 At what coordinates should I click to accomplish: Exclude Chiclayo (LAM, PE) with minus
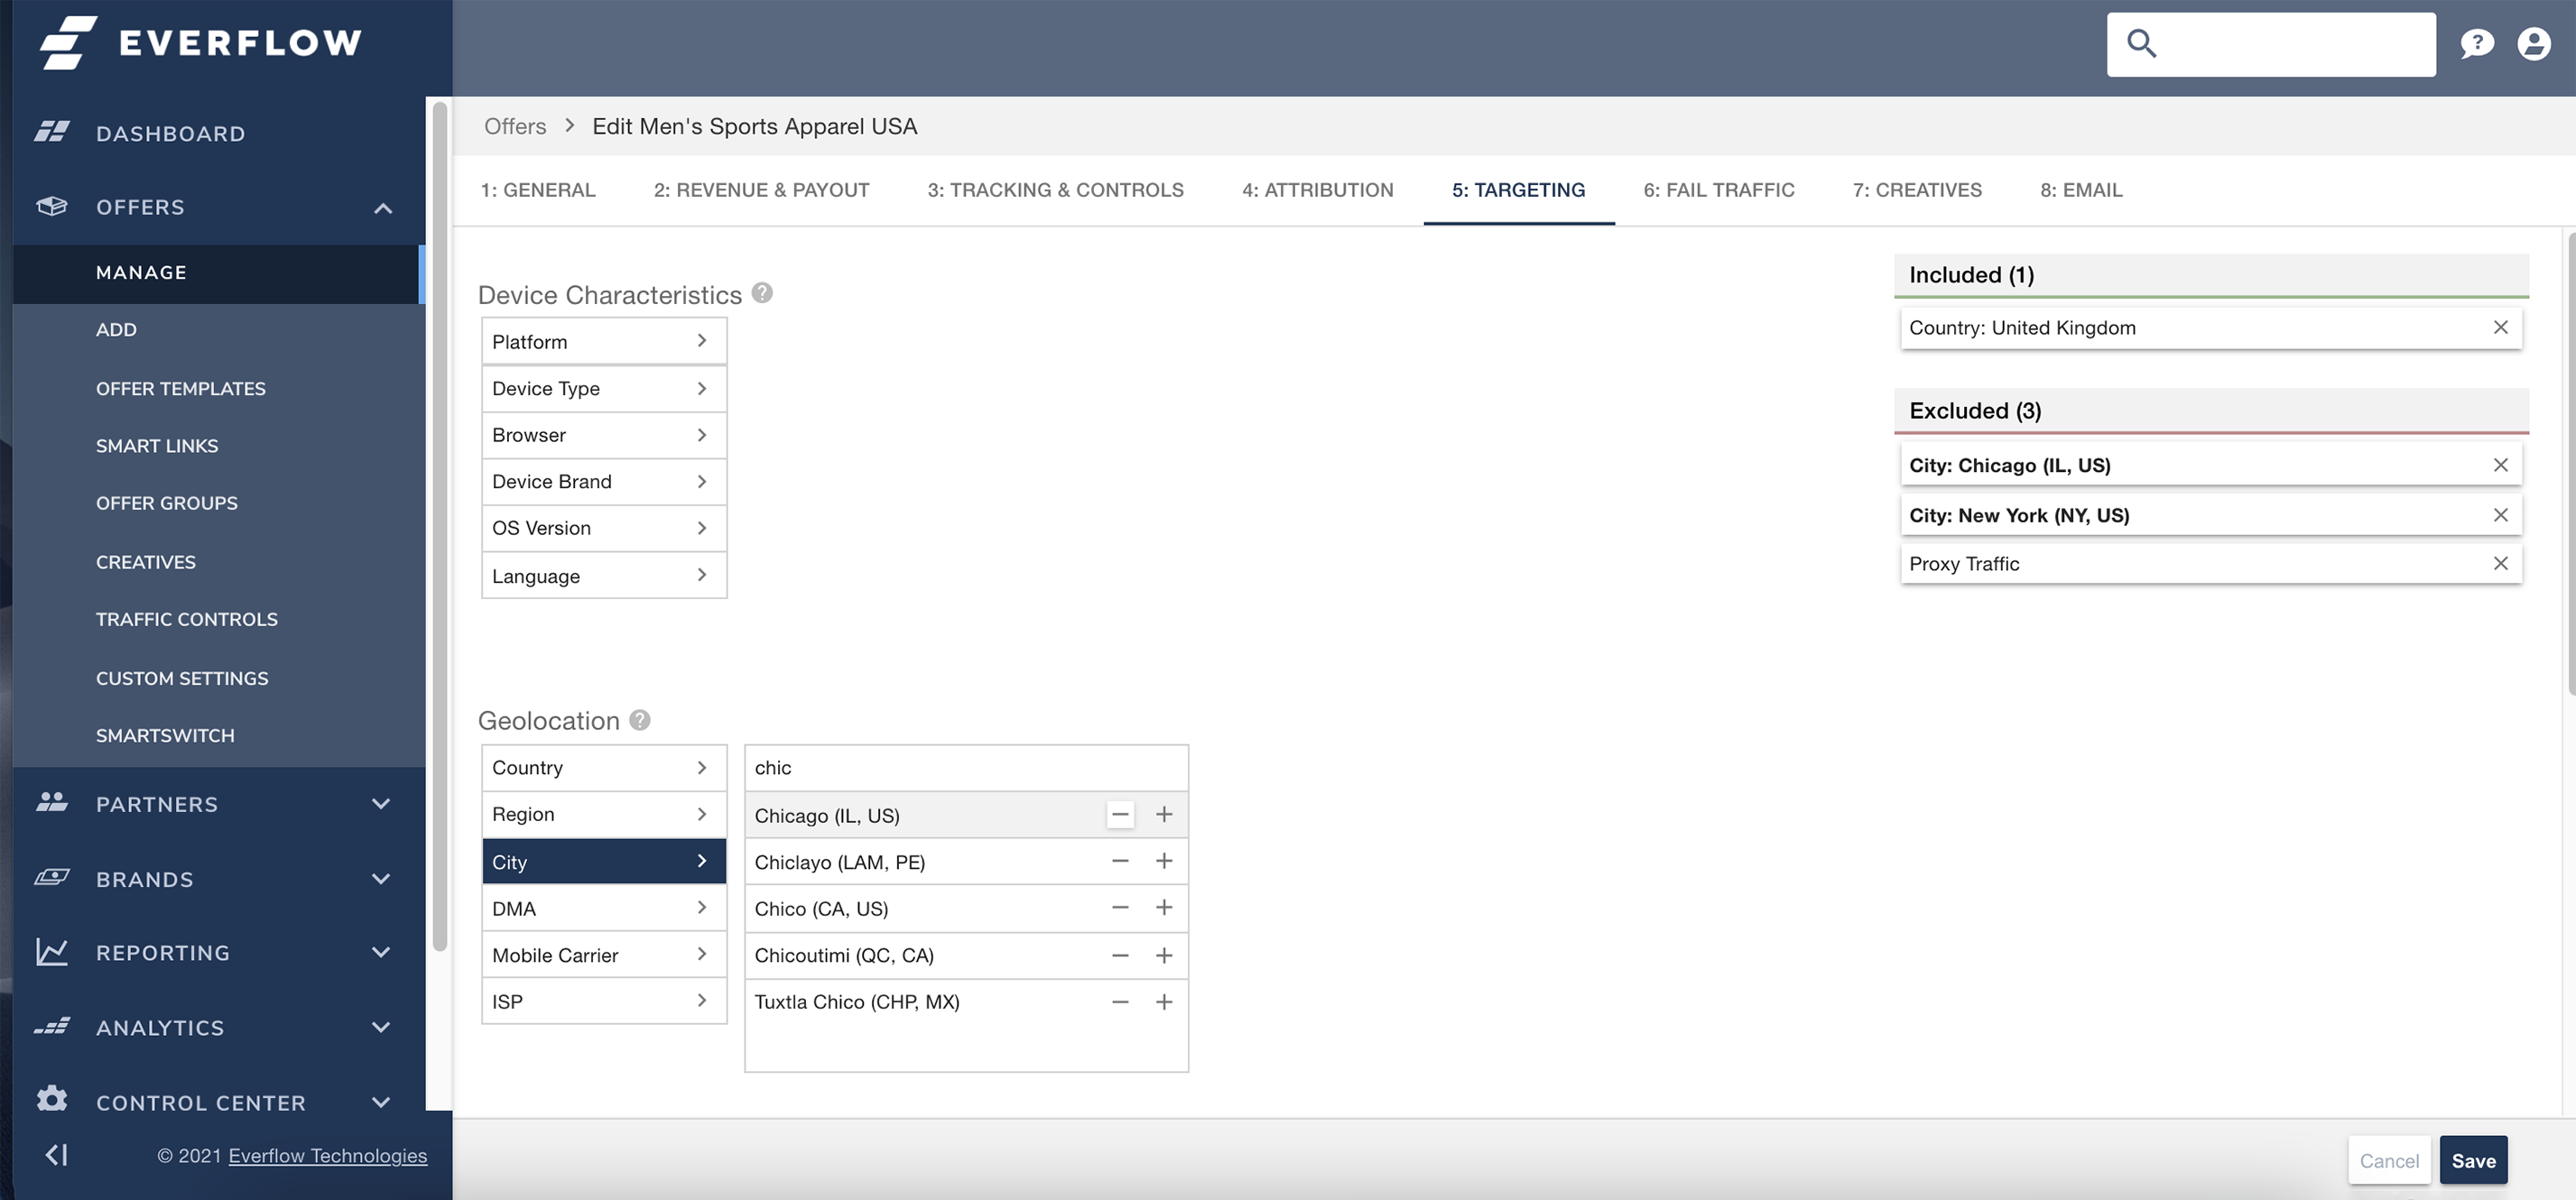point(1120,861)
